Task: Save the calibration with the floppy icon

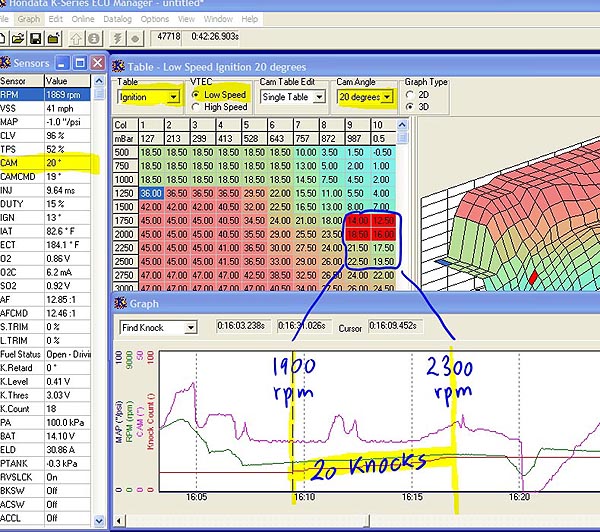Action: [x=36, y=38]
